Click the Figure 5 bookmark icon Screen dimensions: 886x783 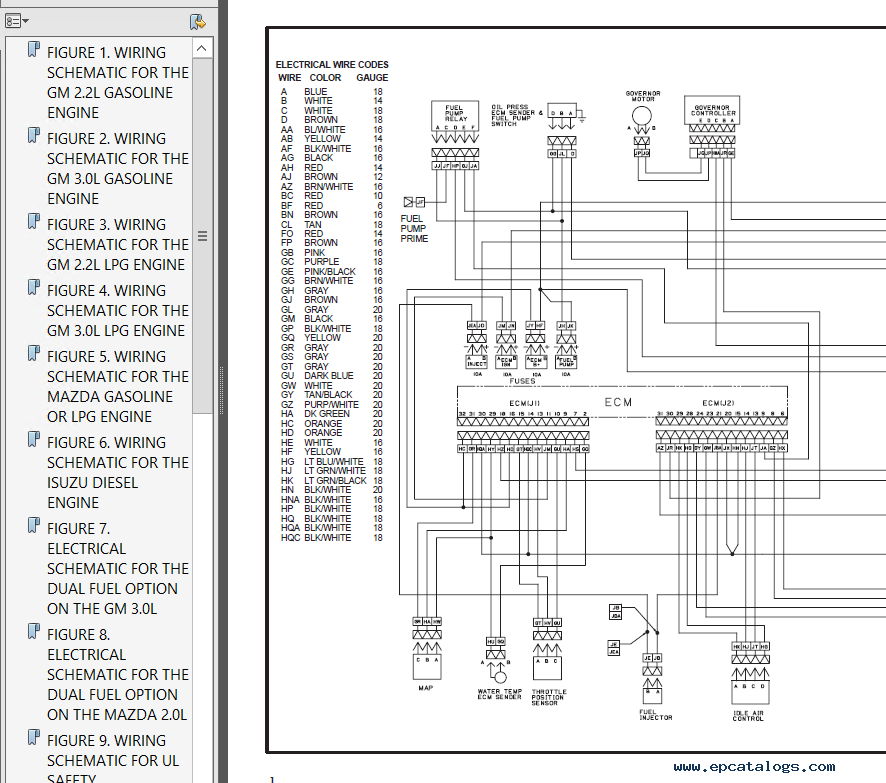click(34, 354)
